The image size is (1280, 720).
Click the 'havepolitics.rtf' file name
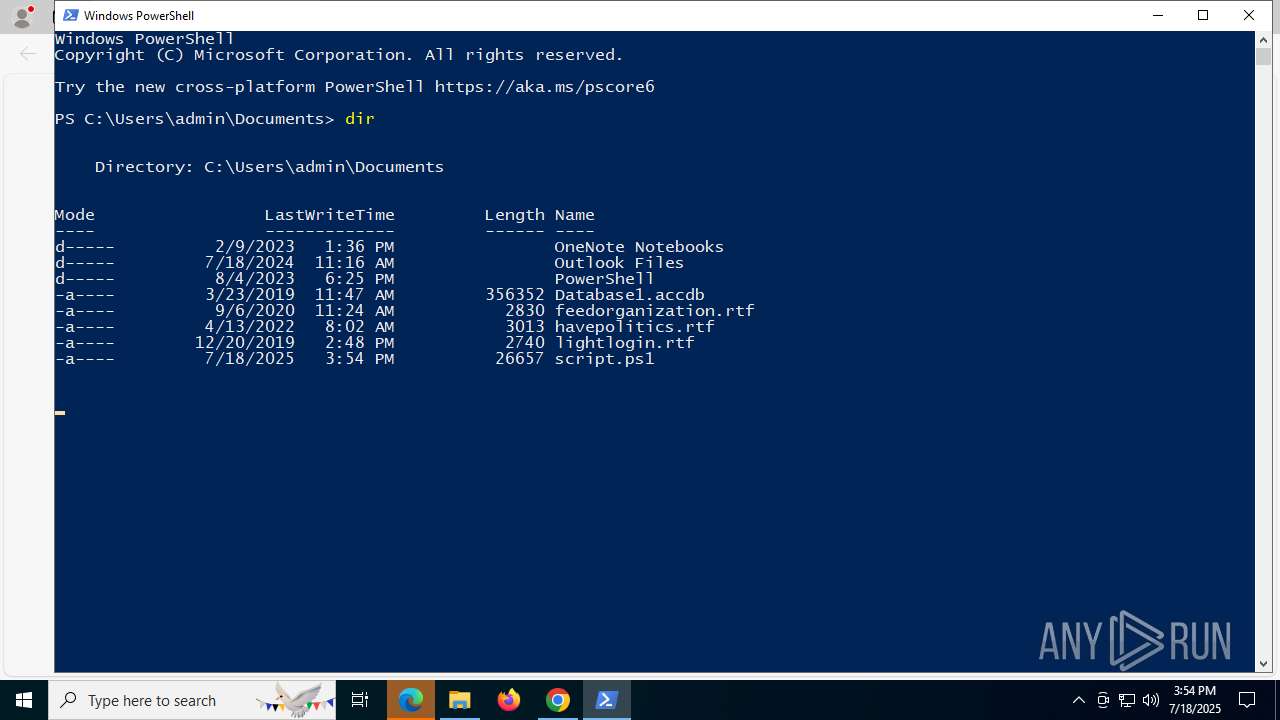[634, 327]
